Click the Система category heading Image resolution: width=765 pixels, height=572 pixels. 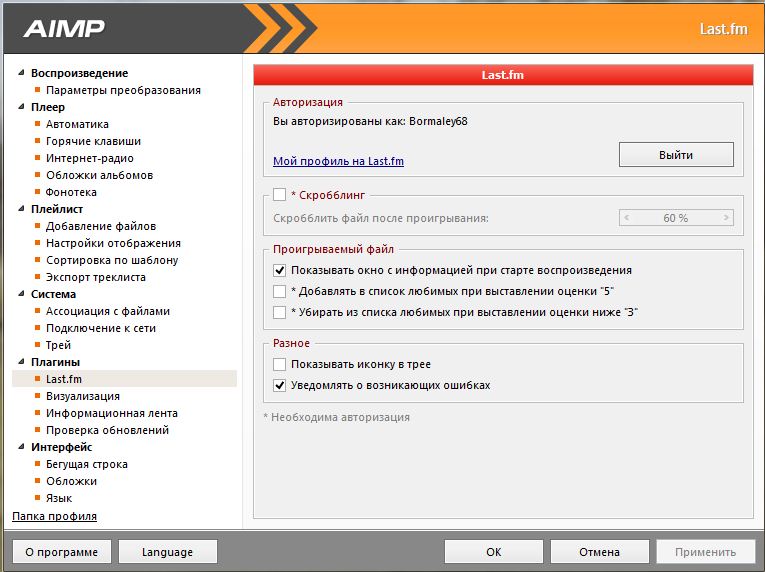pyautogui.click(x=53, y=294)
